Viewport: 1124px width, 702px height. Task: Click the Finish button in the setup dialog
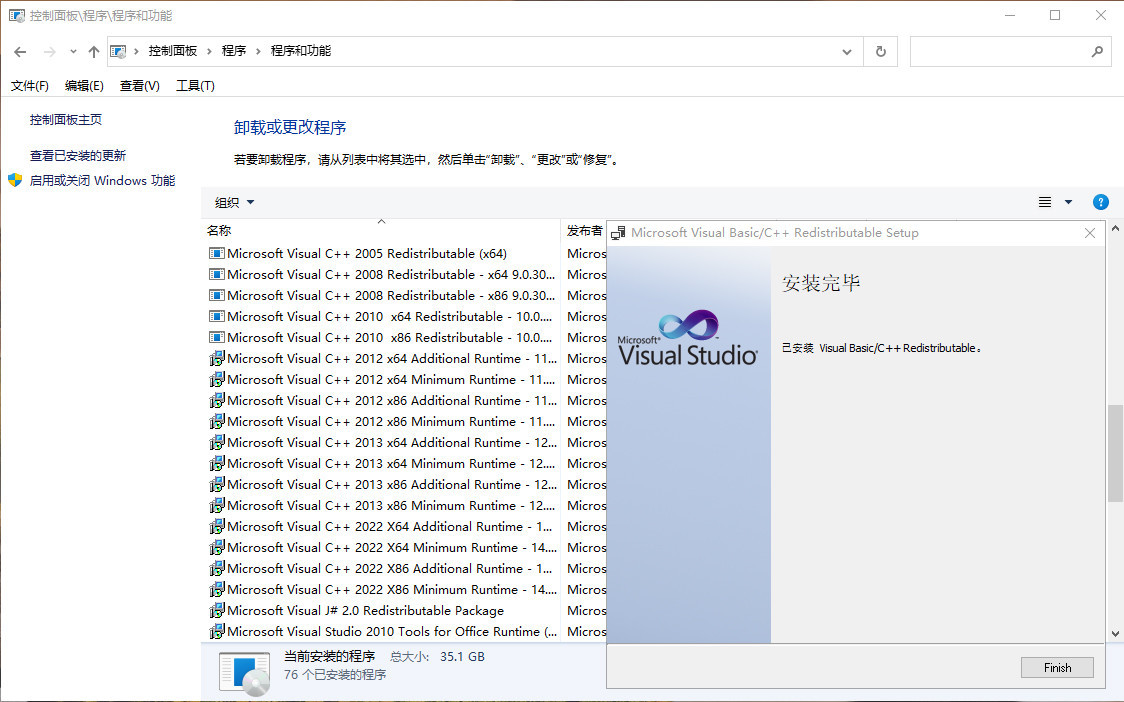(x=1057, y=667)
